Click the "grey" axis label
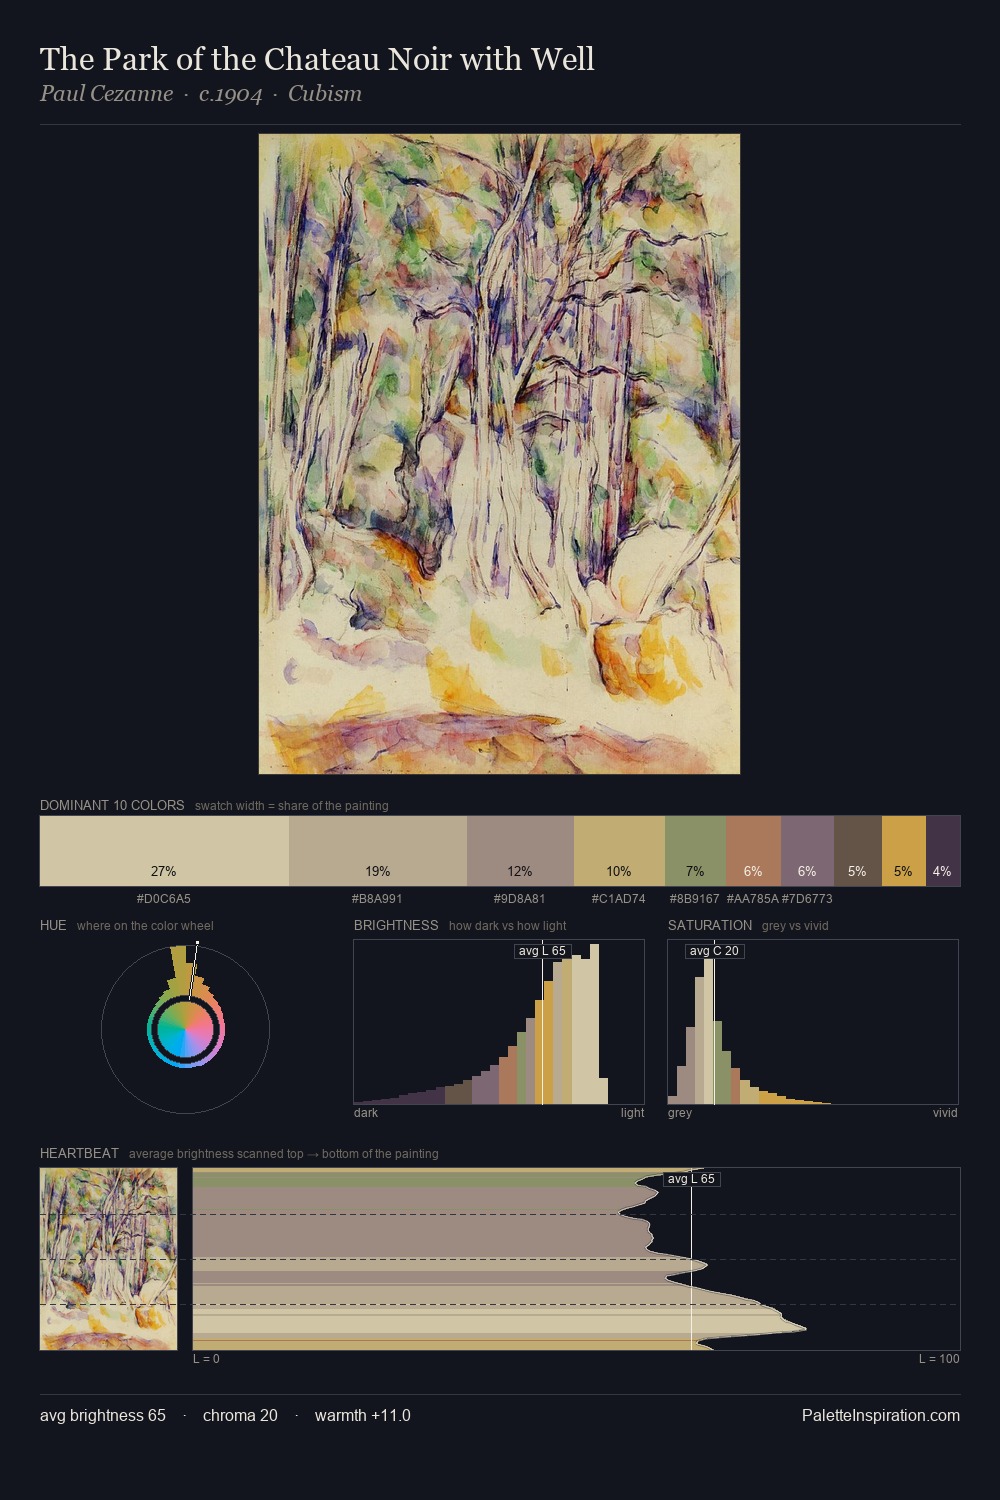The height and width of the screenshot is (1500, 1000). (x=680, y=1113)
